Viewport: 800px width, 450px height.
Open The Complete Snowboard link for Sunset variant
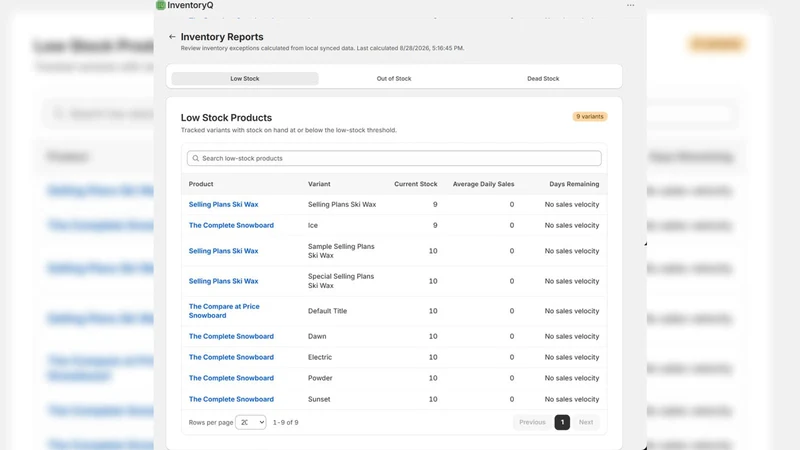click(231, 399)
